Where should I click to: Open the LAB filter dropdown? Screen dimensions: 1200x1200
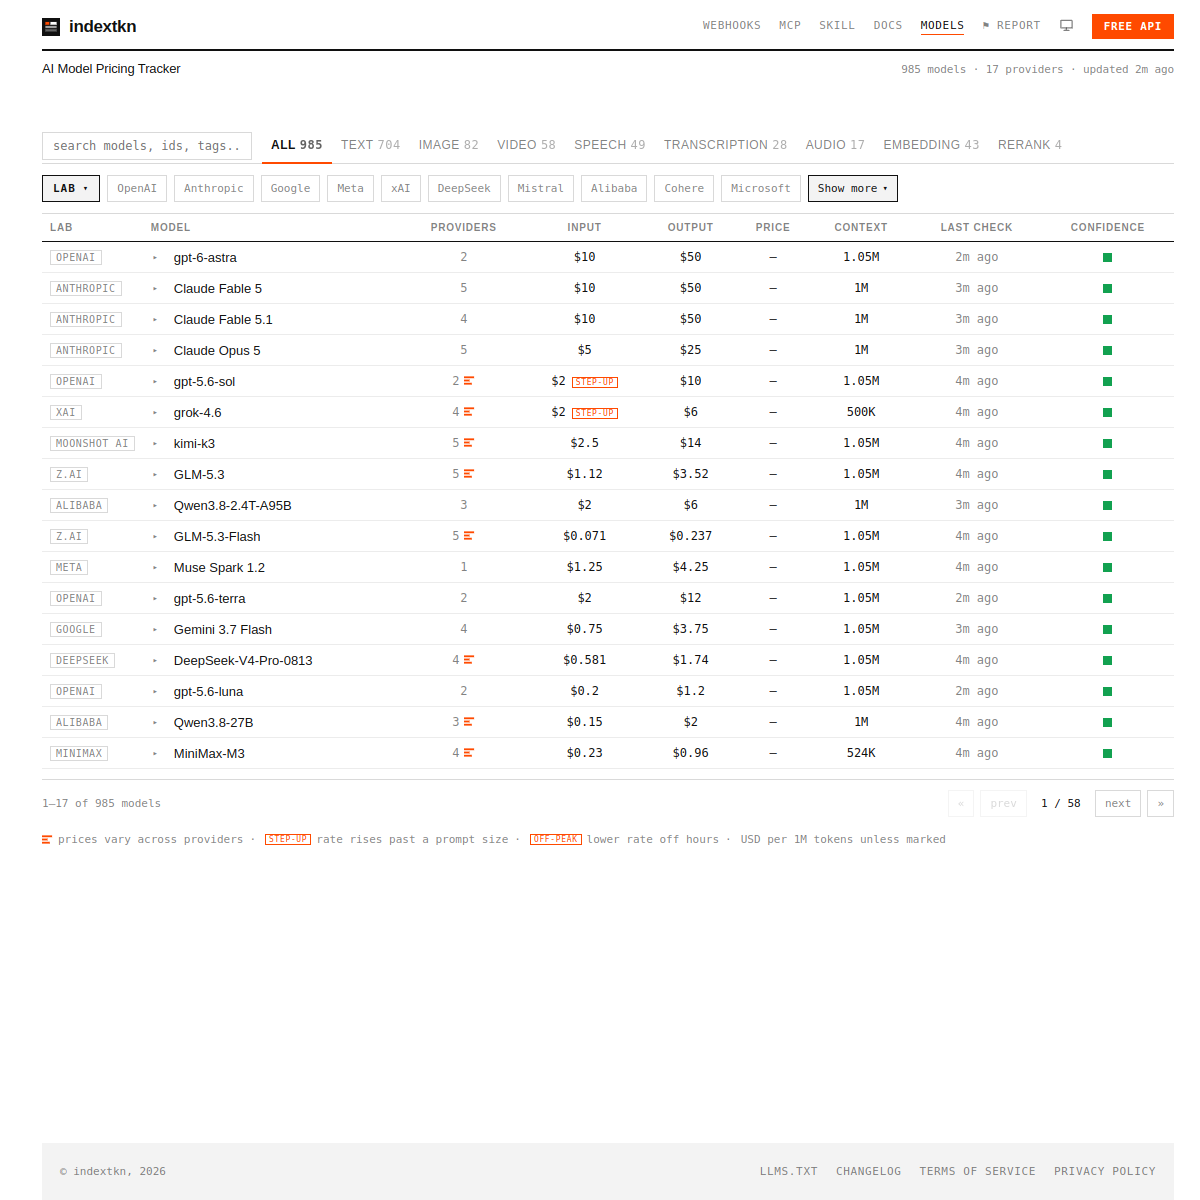click(x=71, y=189)
